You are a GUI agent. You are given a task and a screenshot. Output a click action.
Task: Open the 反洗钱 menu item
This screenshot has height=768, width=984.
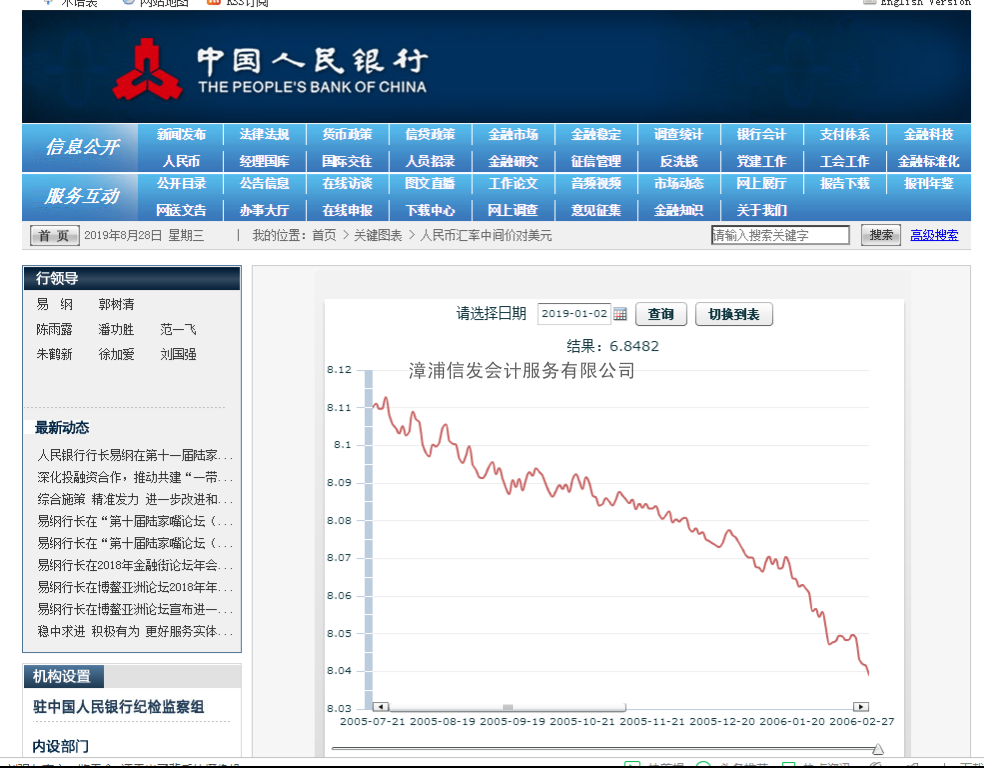tap(678, 161)
